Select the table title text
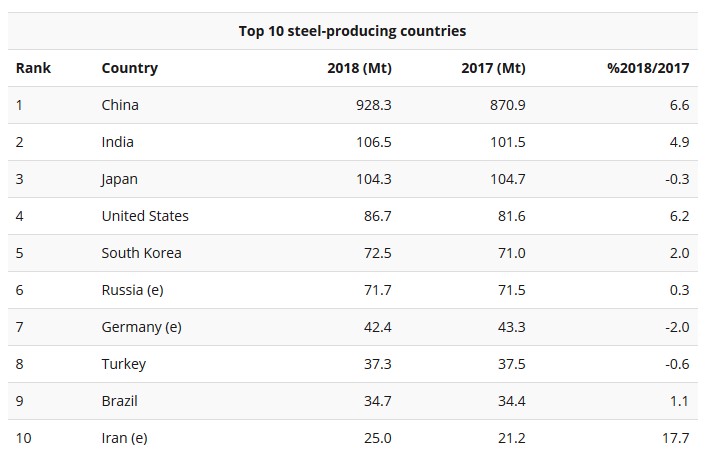Image resolution: width=709 pixels, height=468 pixels. (x=352, y=31)
